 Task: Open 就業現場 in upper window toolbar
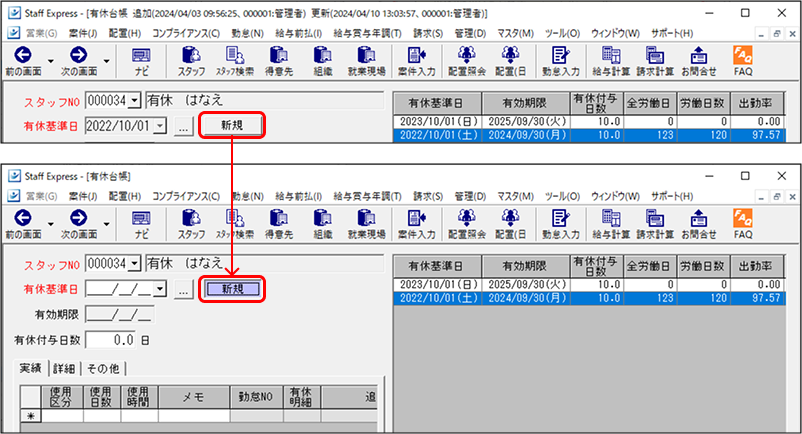(x=366, y=61)
